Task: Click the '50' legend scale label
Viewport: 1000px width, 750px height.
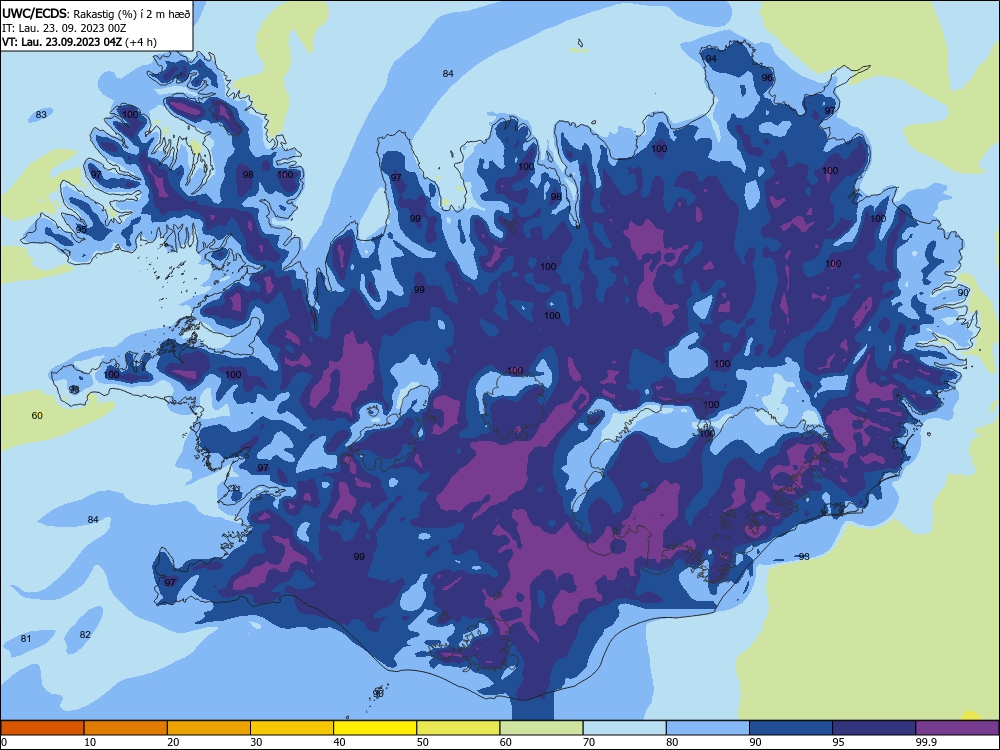Action: (422, 742)
